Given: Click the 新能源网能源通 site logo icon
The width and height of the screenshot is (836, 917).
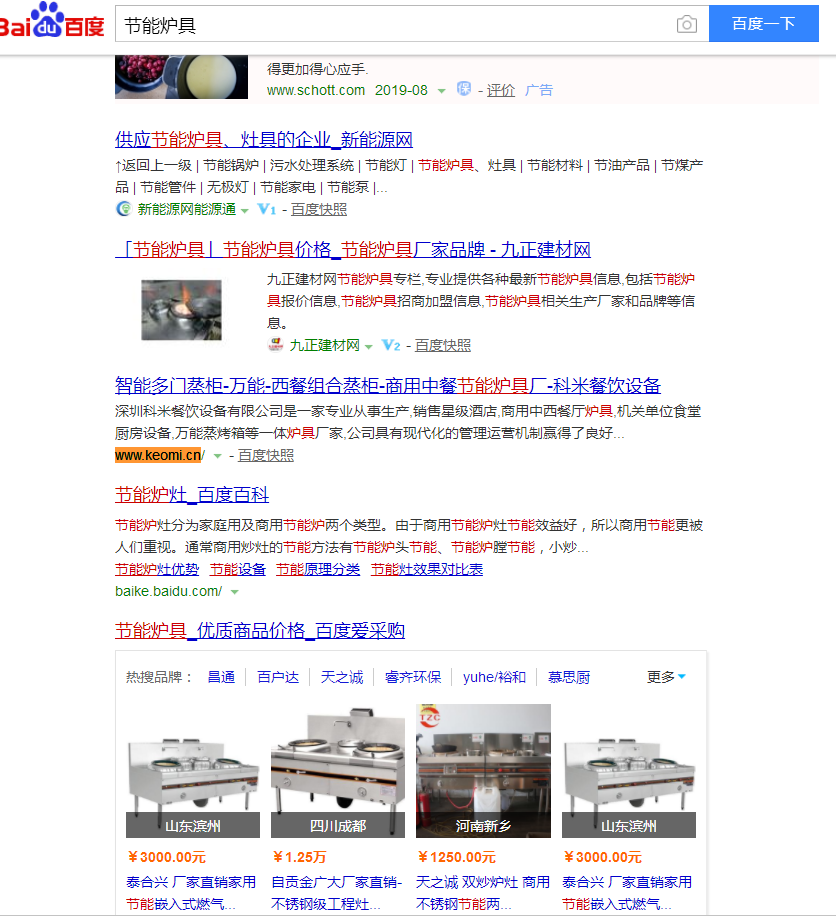Looking at the screenshot, I should point(124,209).
